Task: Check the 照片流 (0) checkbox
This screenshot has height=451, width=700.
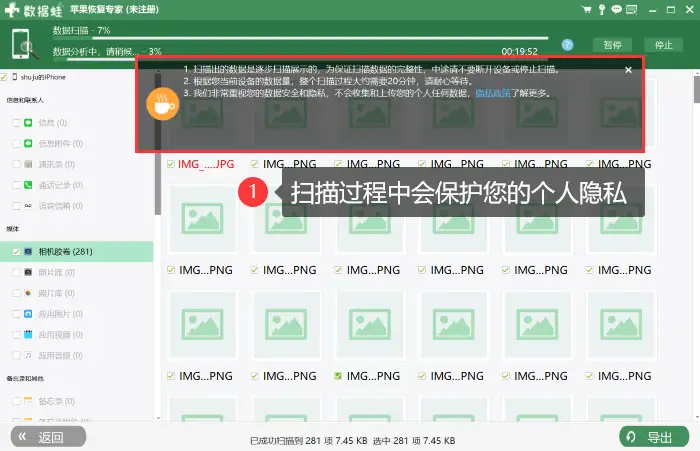Action: tap(17, 272)
